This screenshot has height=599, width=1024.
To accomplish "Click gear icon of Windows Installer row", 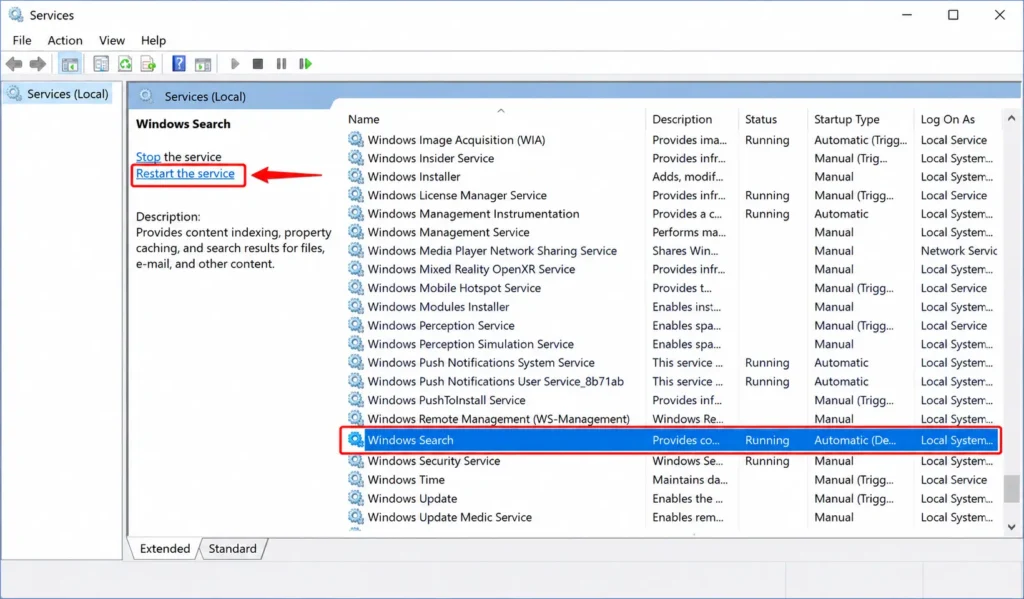I will coord(355,176).
